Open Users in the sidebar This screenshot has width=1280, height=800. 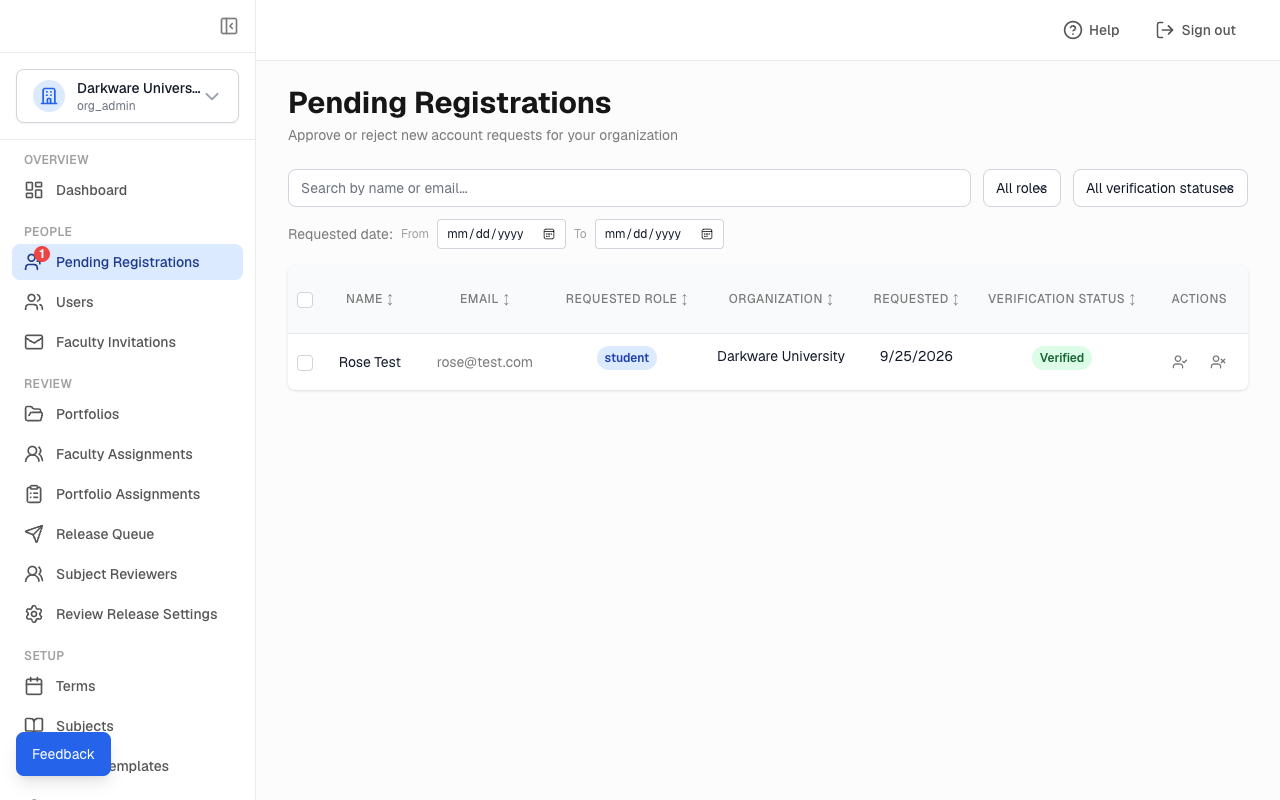coord(127,302)
